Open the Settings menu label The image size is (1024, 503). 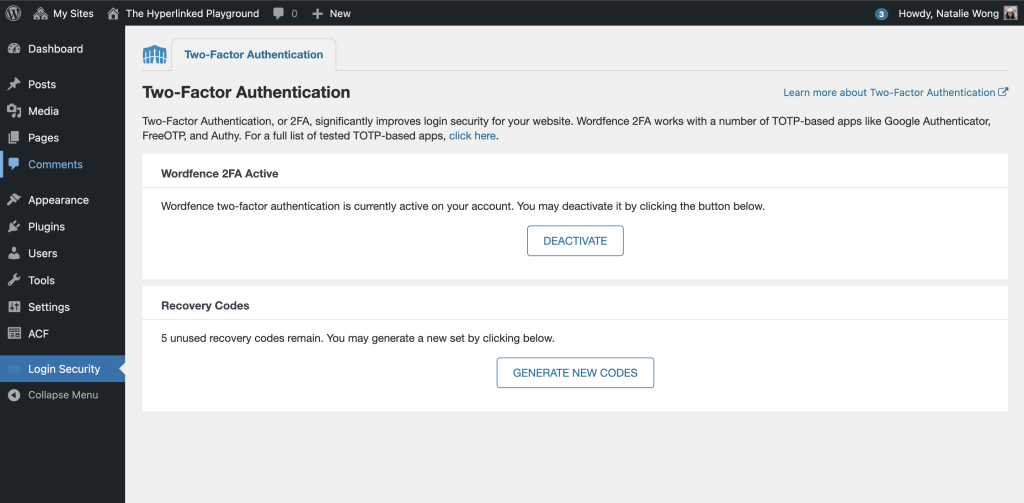(x=49, y=307)
